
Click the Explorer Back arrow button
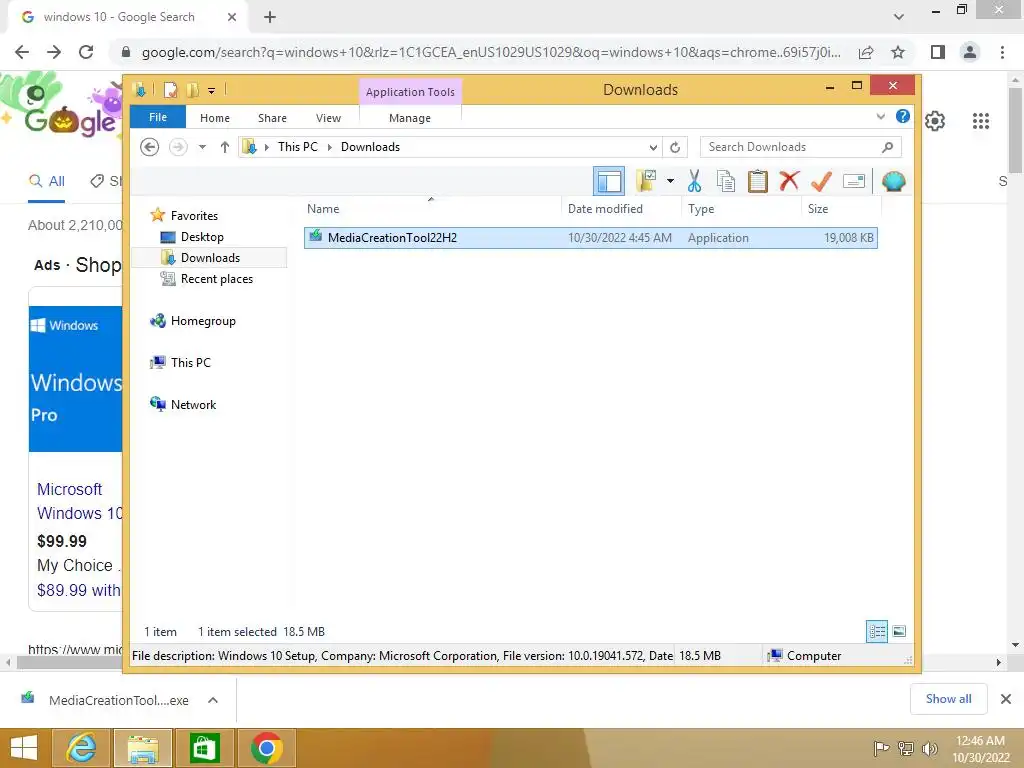[150, 147]
